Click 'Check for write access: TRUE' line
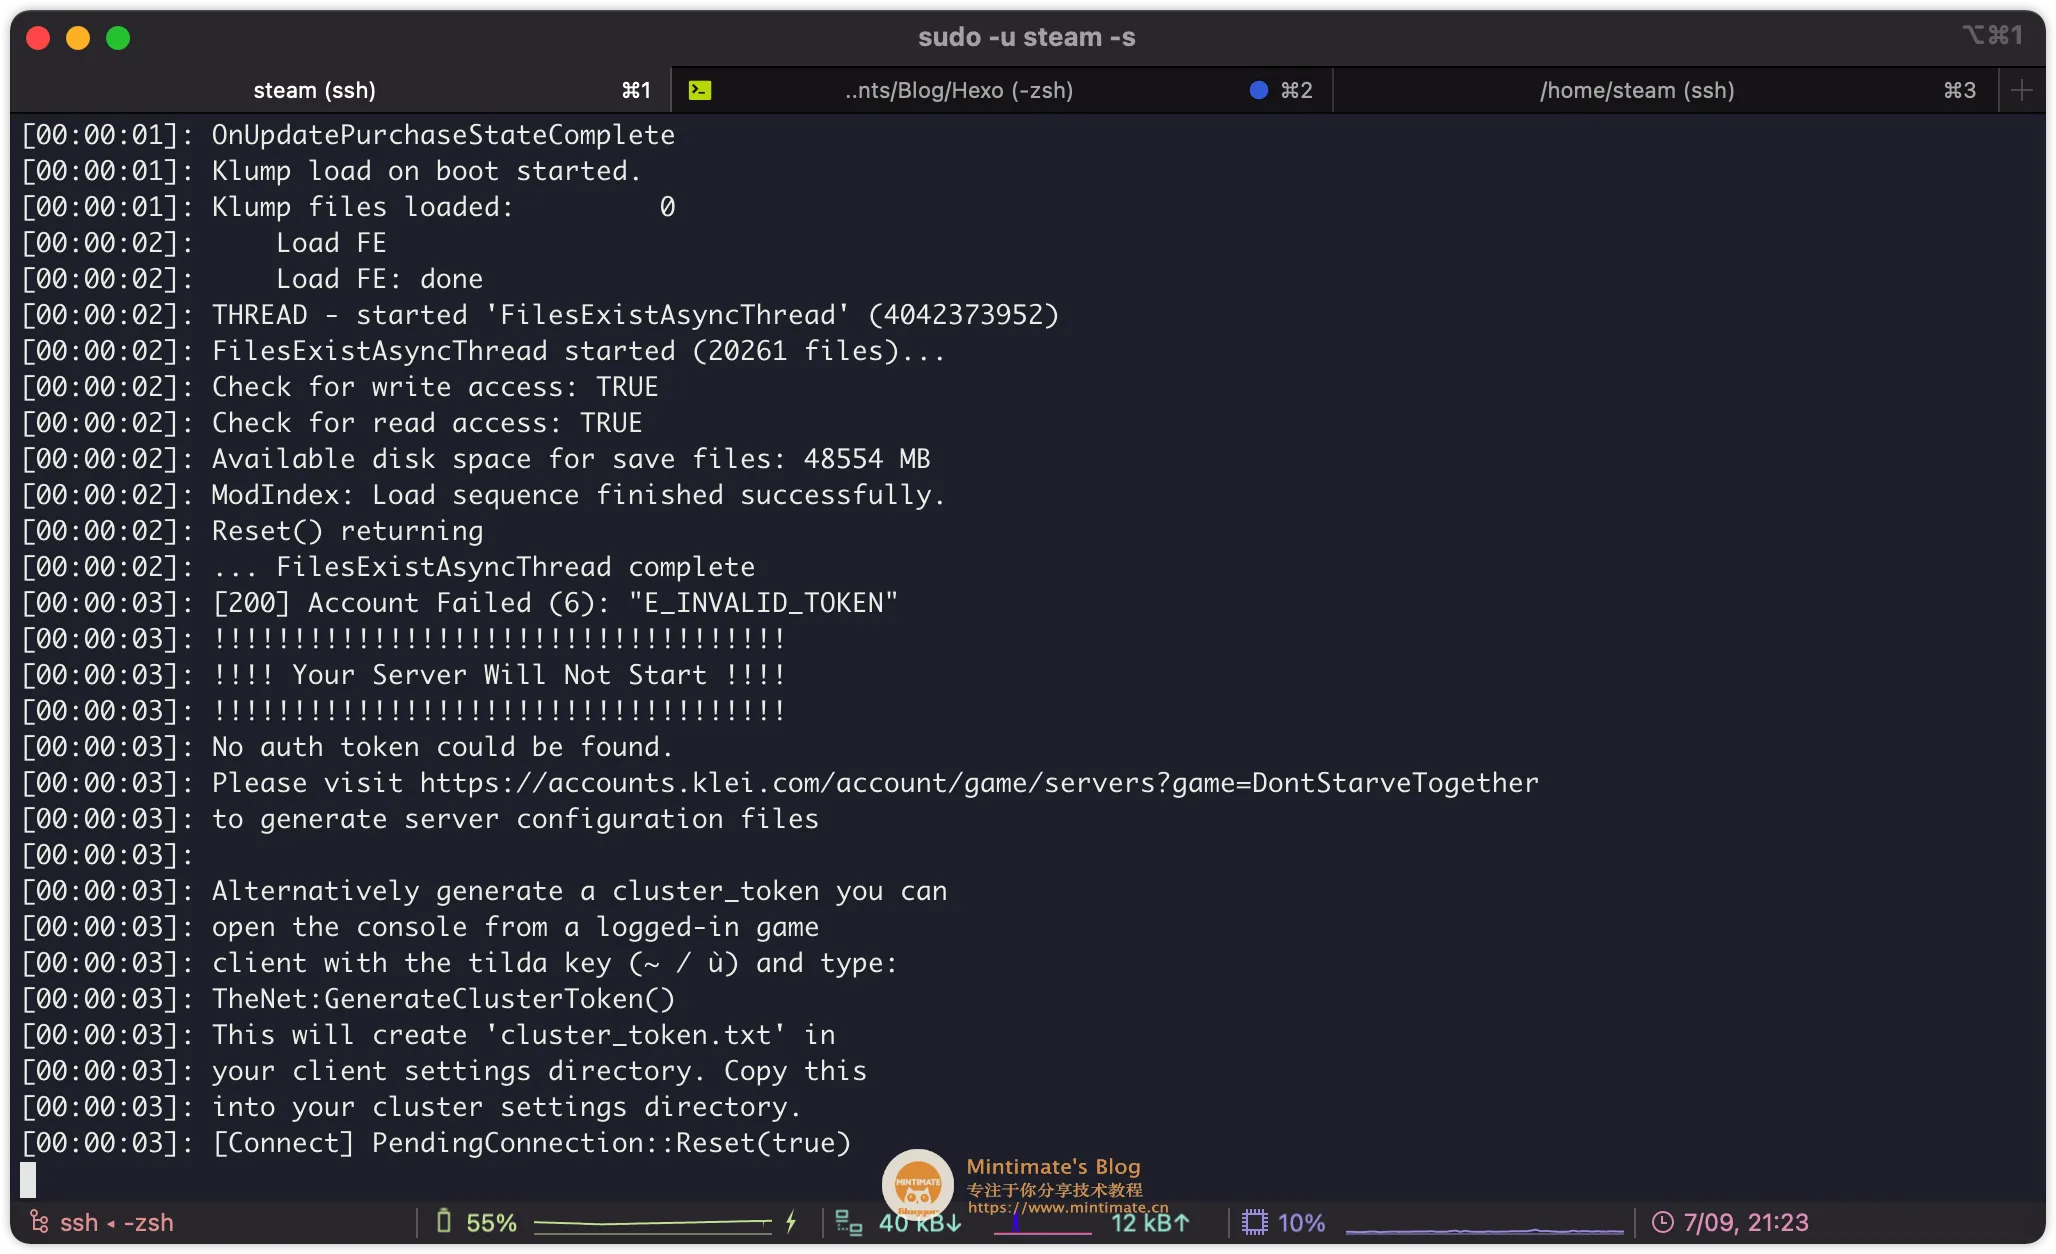Viewport: 2056px width, 1254px height. click(435, 387)
